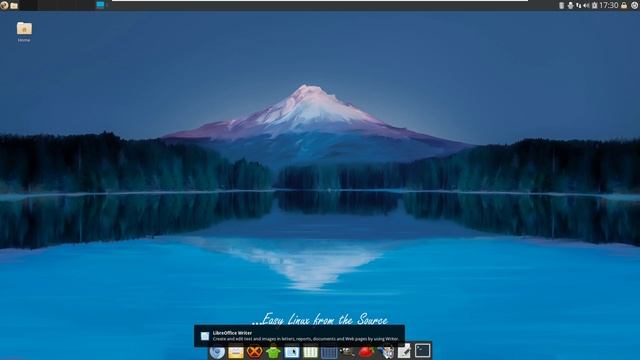The width and height of the screenshot is (640, 360).
Task: Click the lock screen padlock icon
Action: (624, 5)
